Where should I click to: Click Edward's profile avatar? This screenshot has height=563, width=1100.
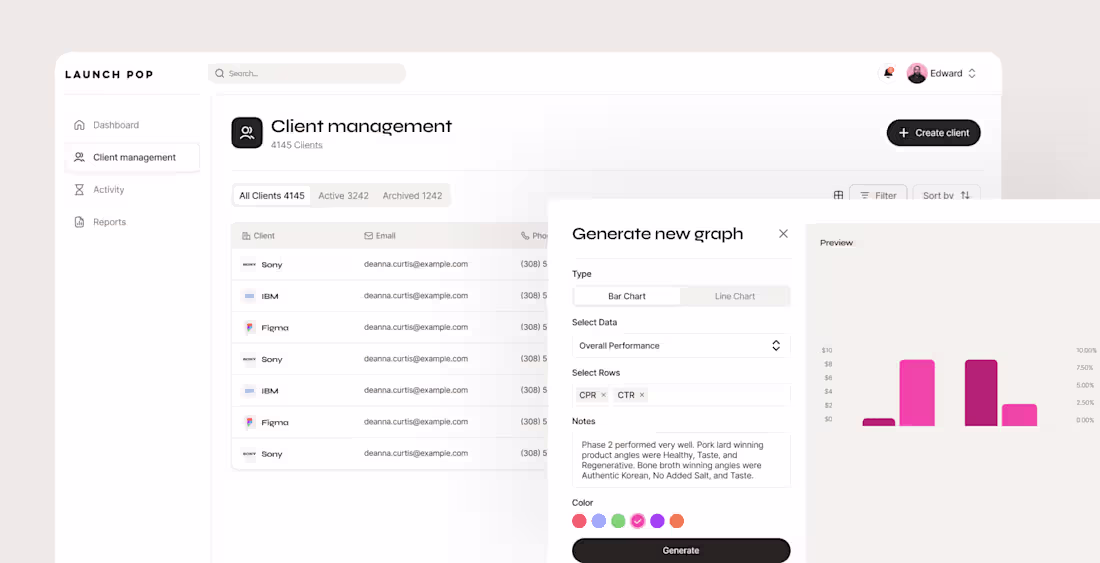(x=917, y=73)
